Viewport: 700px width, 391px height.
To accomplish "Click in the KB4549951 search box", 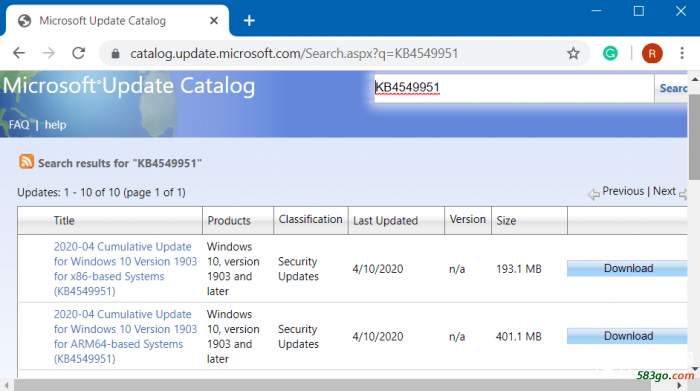I will 513,88.
